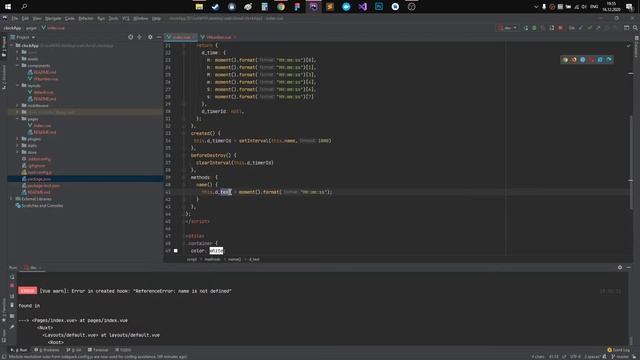Open preview in Opera browser icon
This screenshot has width=640, height=360.
point(591,60)
